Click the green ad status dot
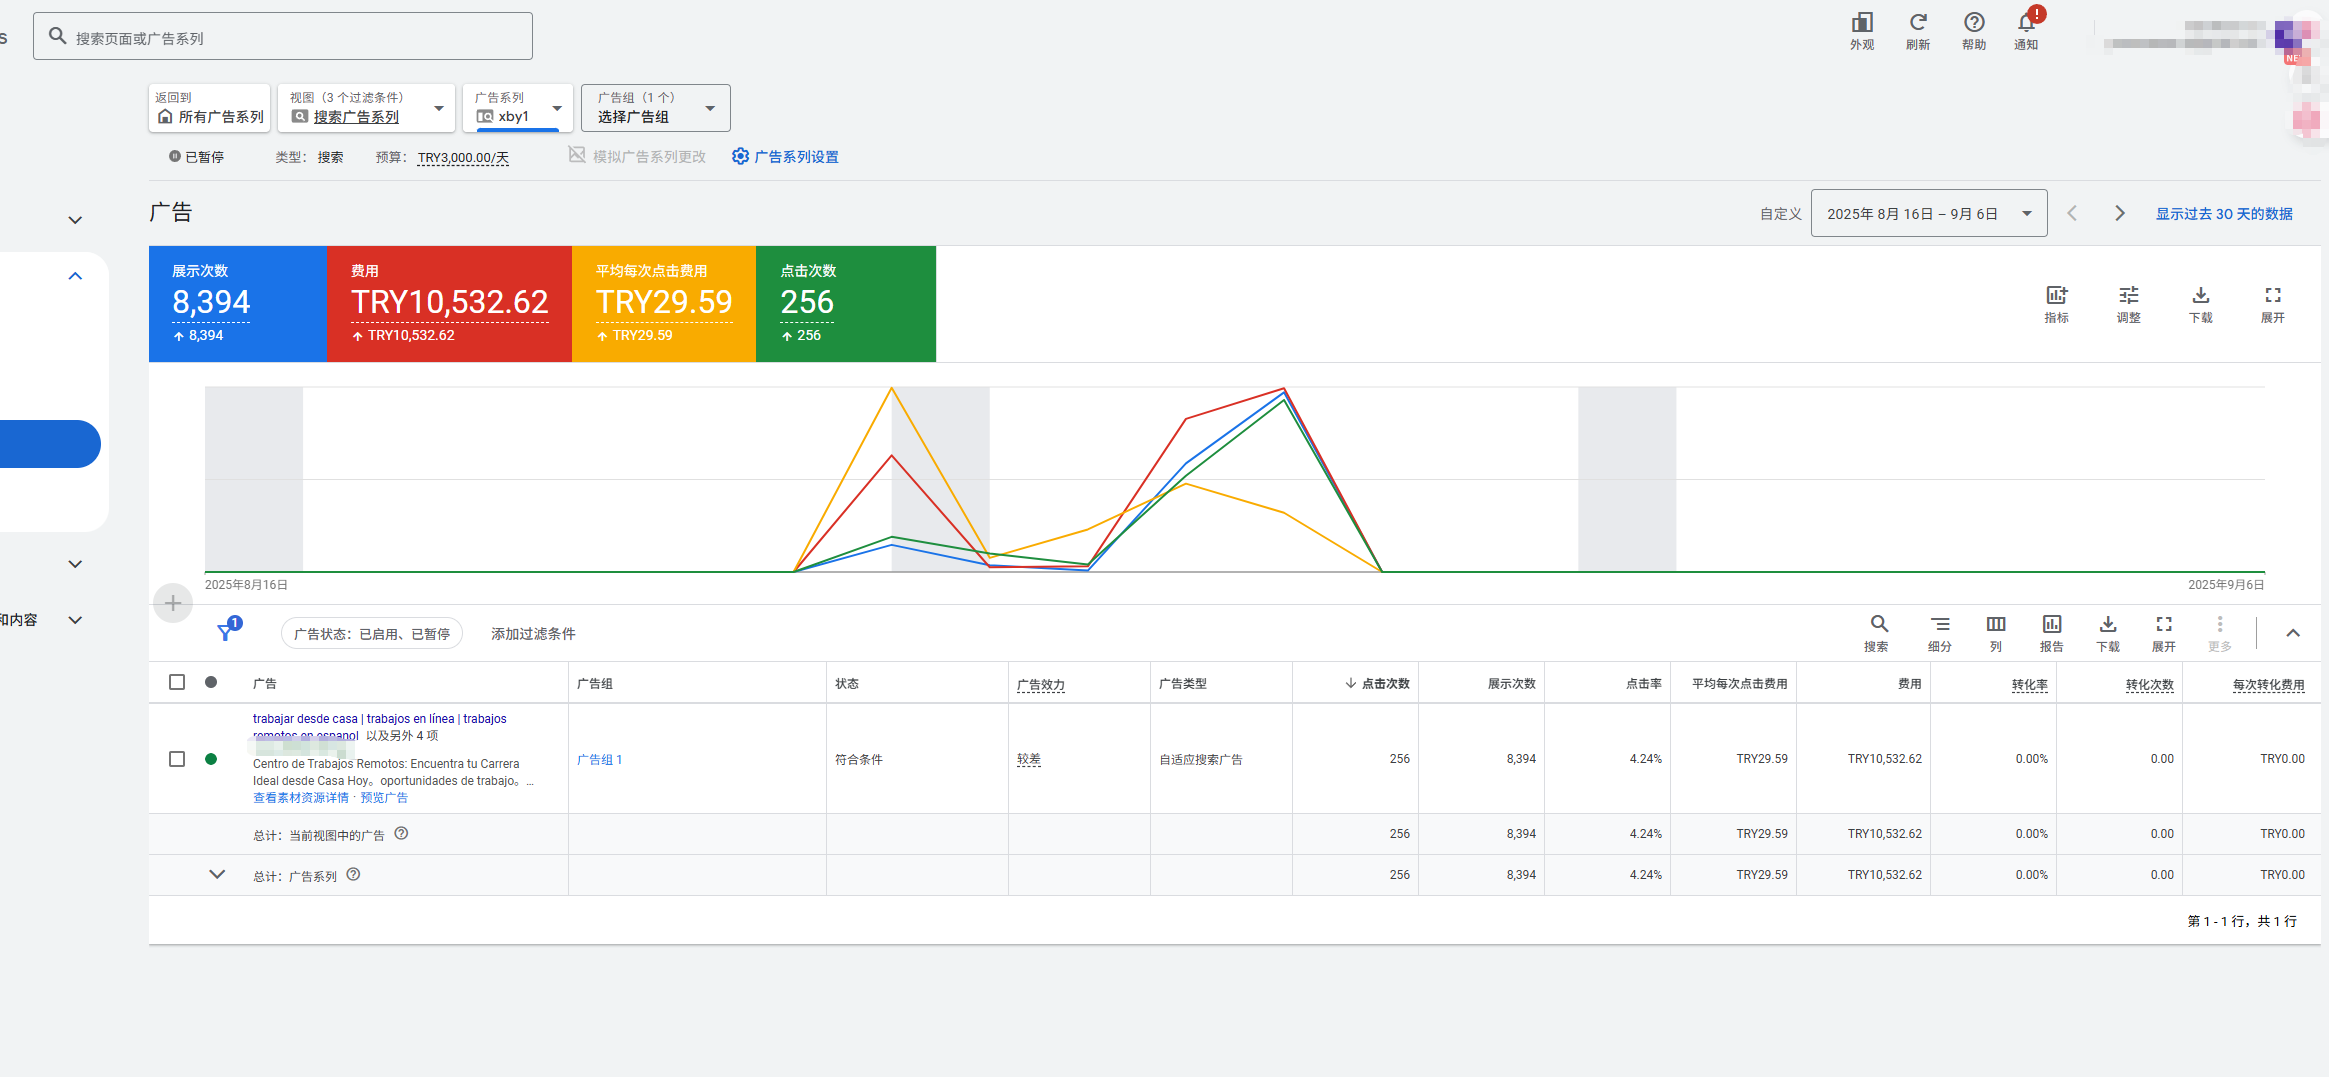The height and width of the screenshot is (1077, 2329). coord(211,759)
